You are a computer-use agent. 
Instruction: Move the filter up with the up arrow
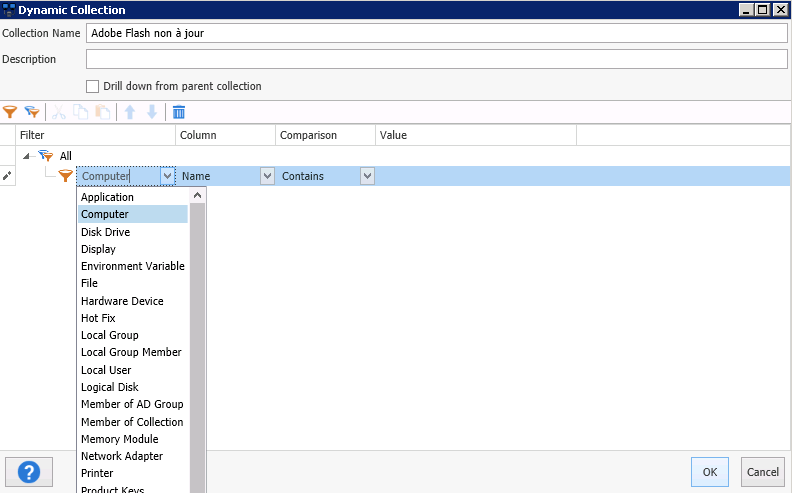130,112
